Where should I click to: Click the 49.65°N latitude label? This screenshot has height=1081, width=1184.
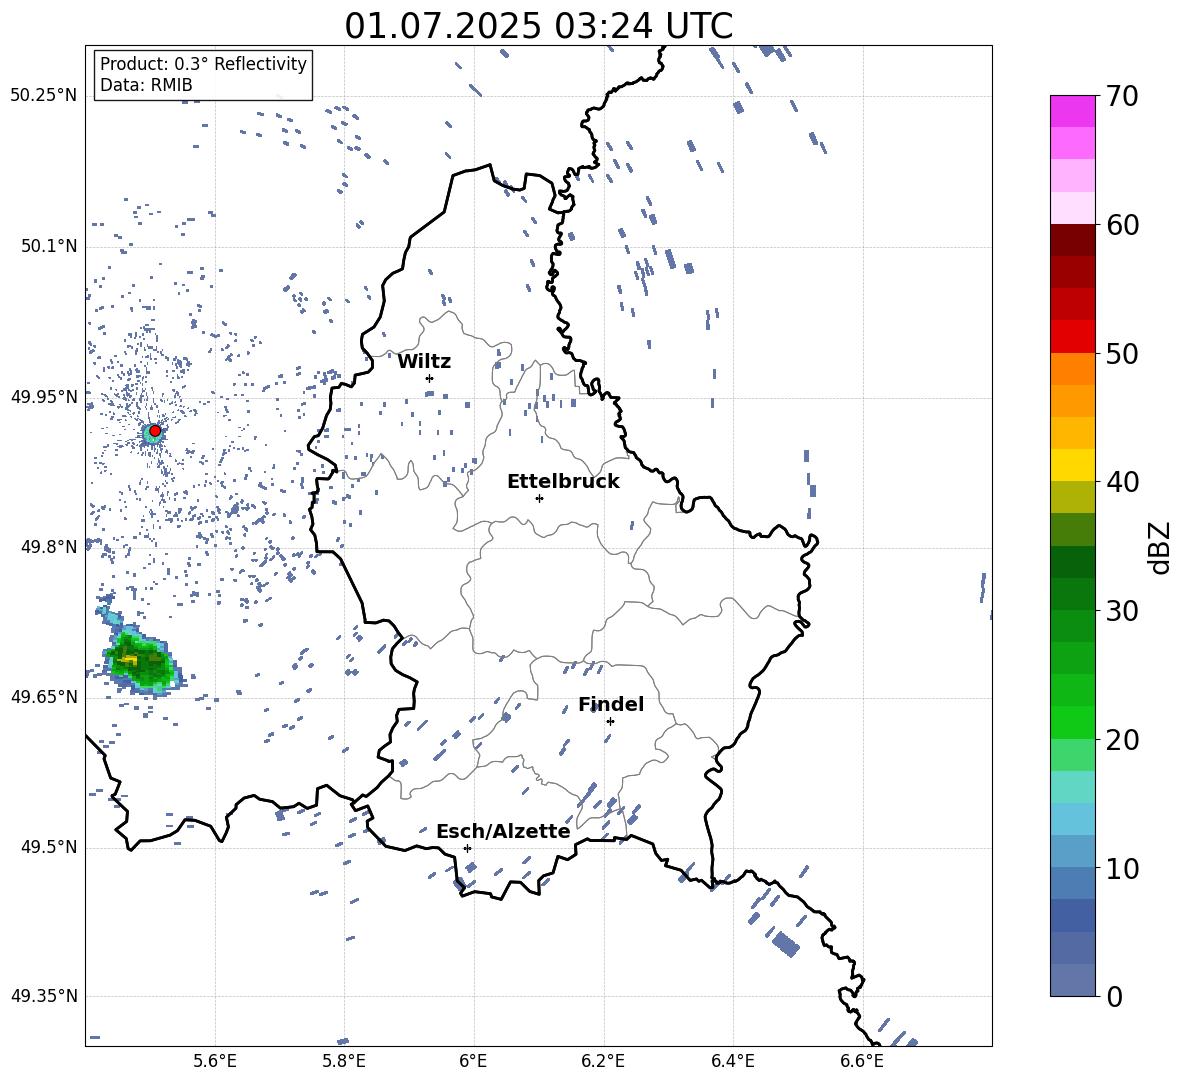tap(44, 697)
